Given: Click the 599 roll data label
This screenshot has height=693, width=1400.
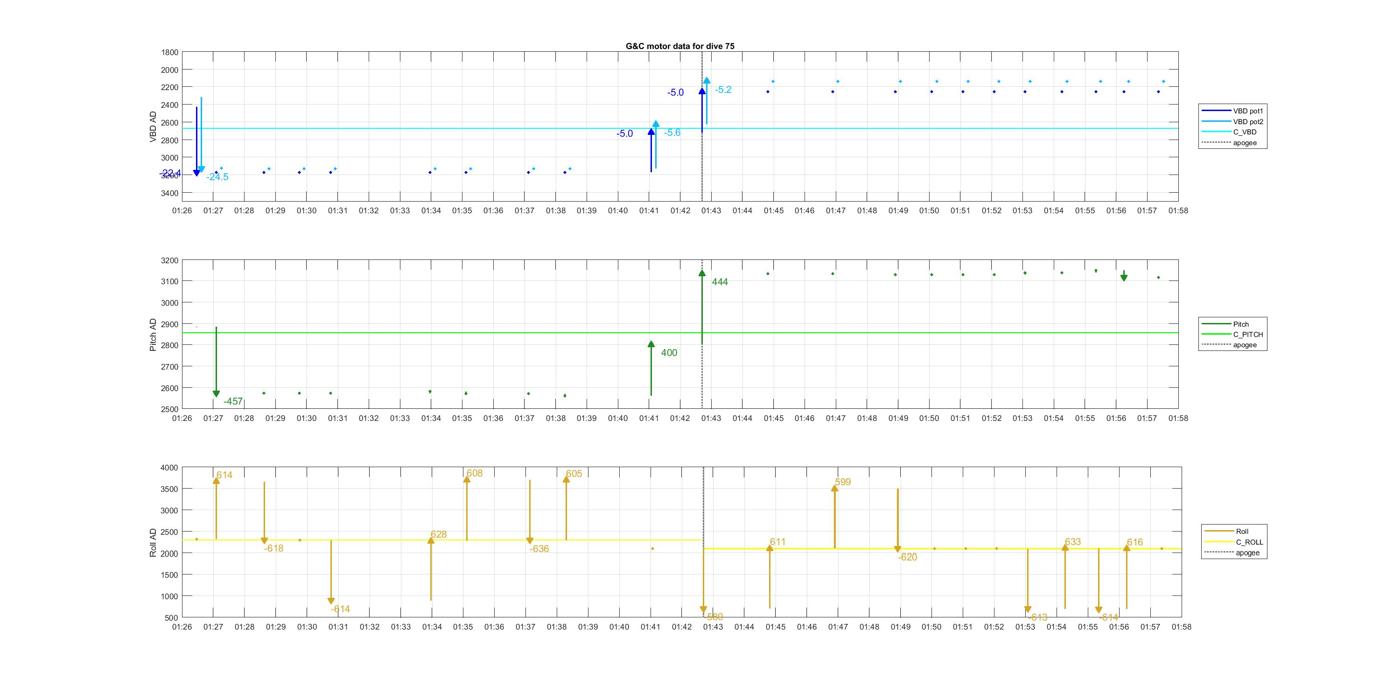Looking at the screenshot, I should pos(843,482).
